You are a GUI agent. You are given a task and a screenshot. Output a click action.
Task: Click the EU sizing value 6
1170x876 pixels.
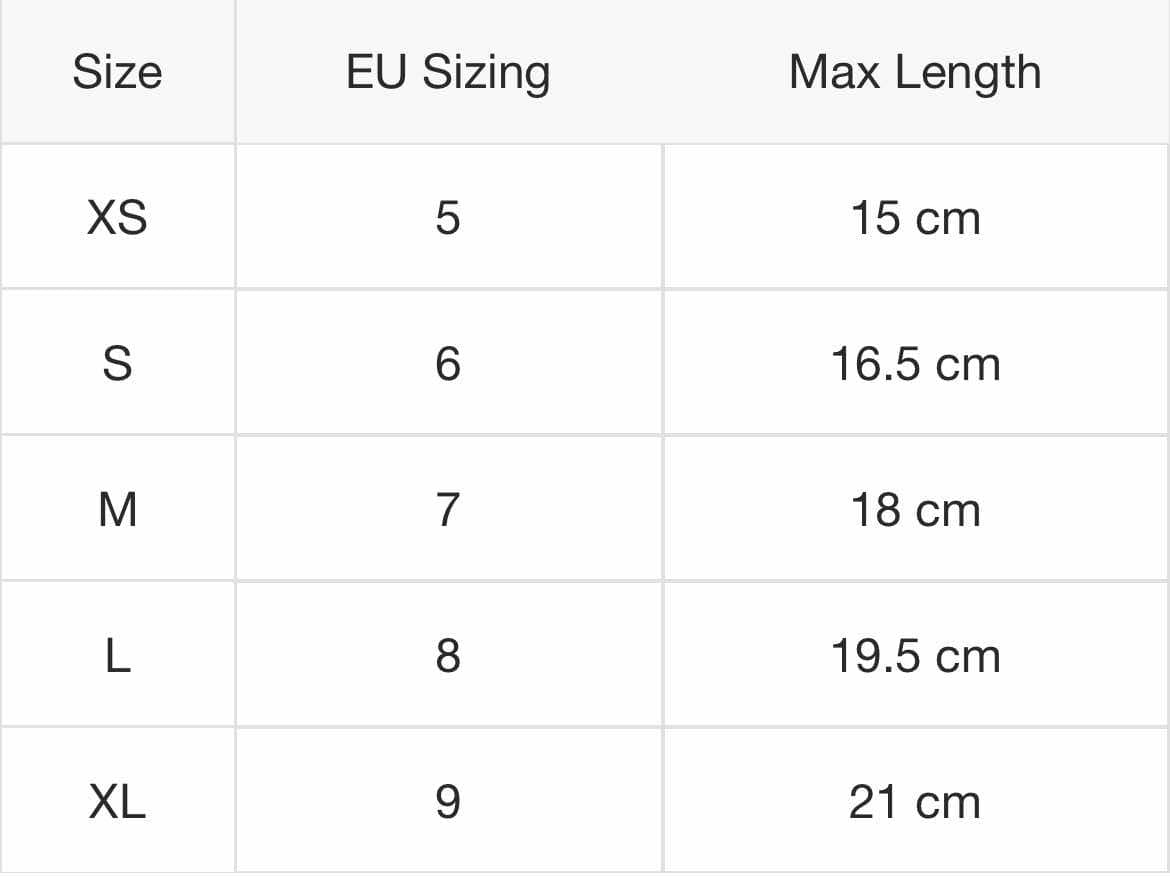tap(448, 363)
